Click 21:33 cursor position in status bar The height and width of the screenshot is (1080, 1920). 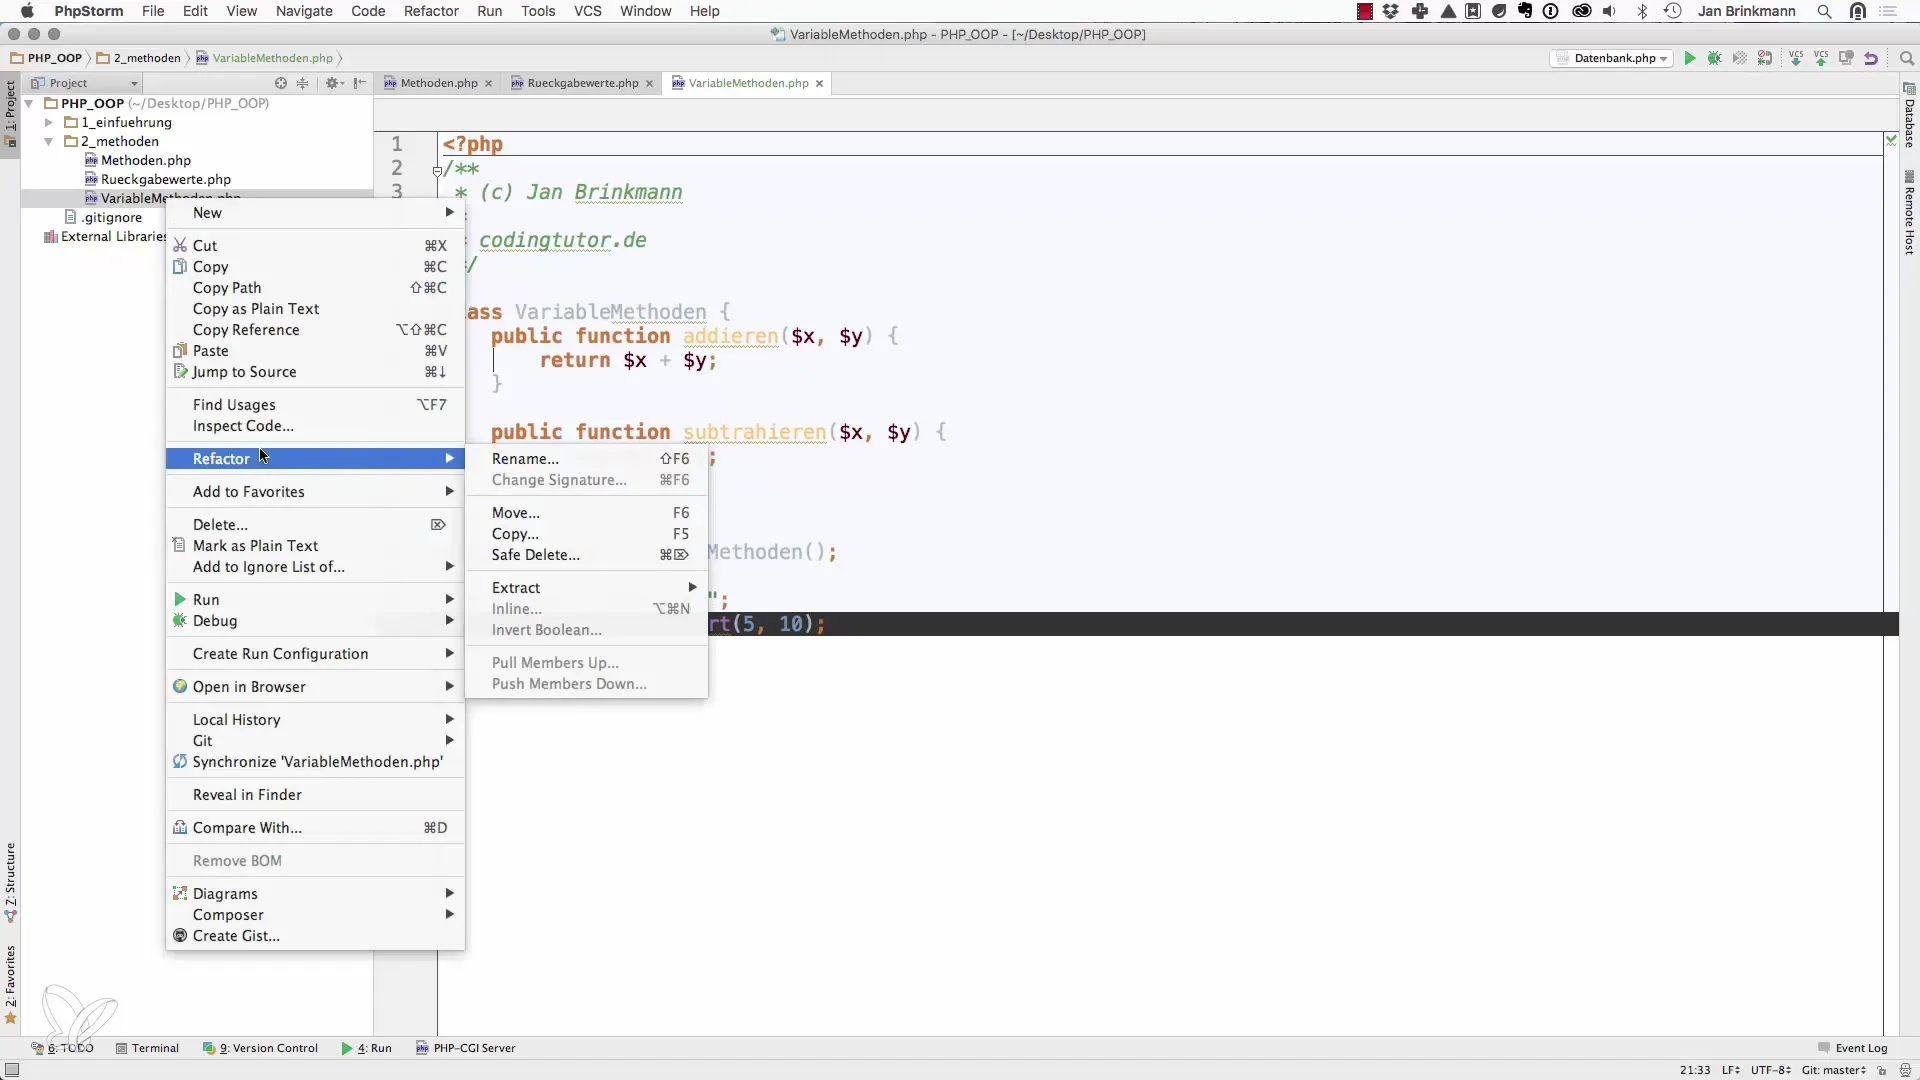[x=1694, y=1070]
